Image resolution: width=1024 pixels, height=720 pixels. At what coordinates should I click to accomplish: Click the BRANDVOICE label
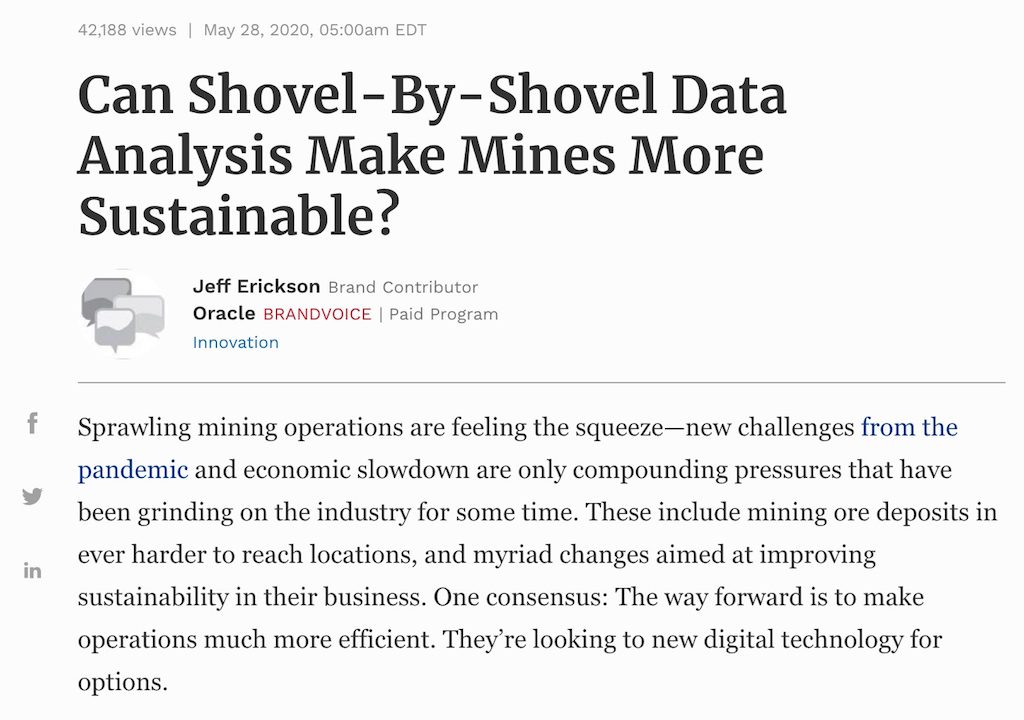click(x=317, y=314)
